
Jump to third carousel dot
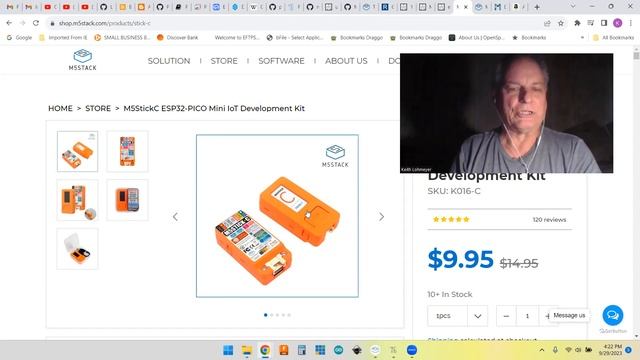[277, 315]
